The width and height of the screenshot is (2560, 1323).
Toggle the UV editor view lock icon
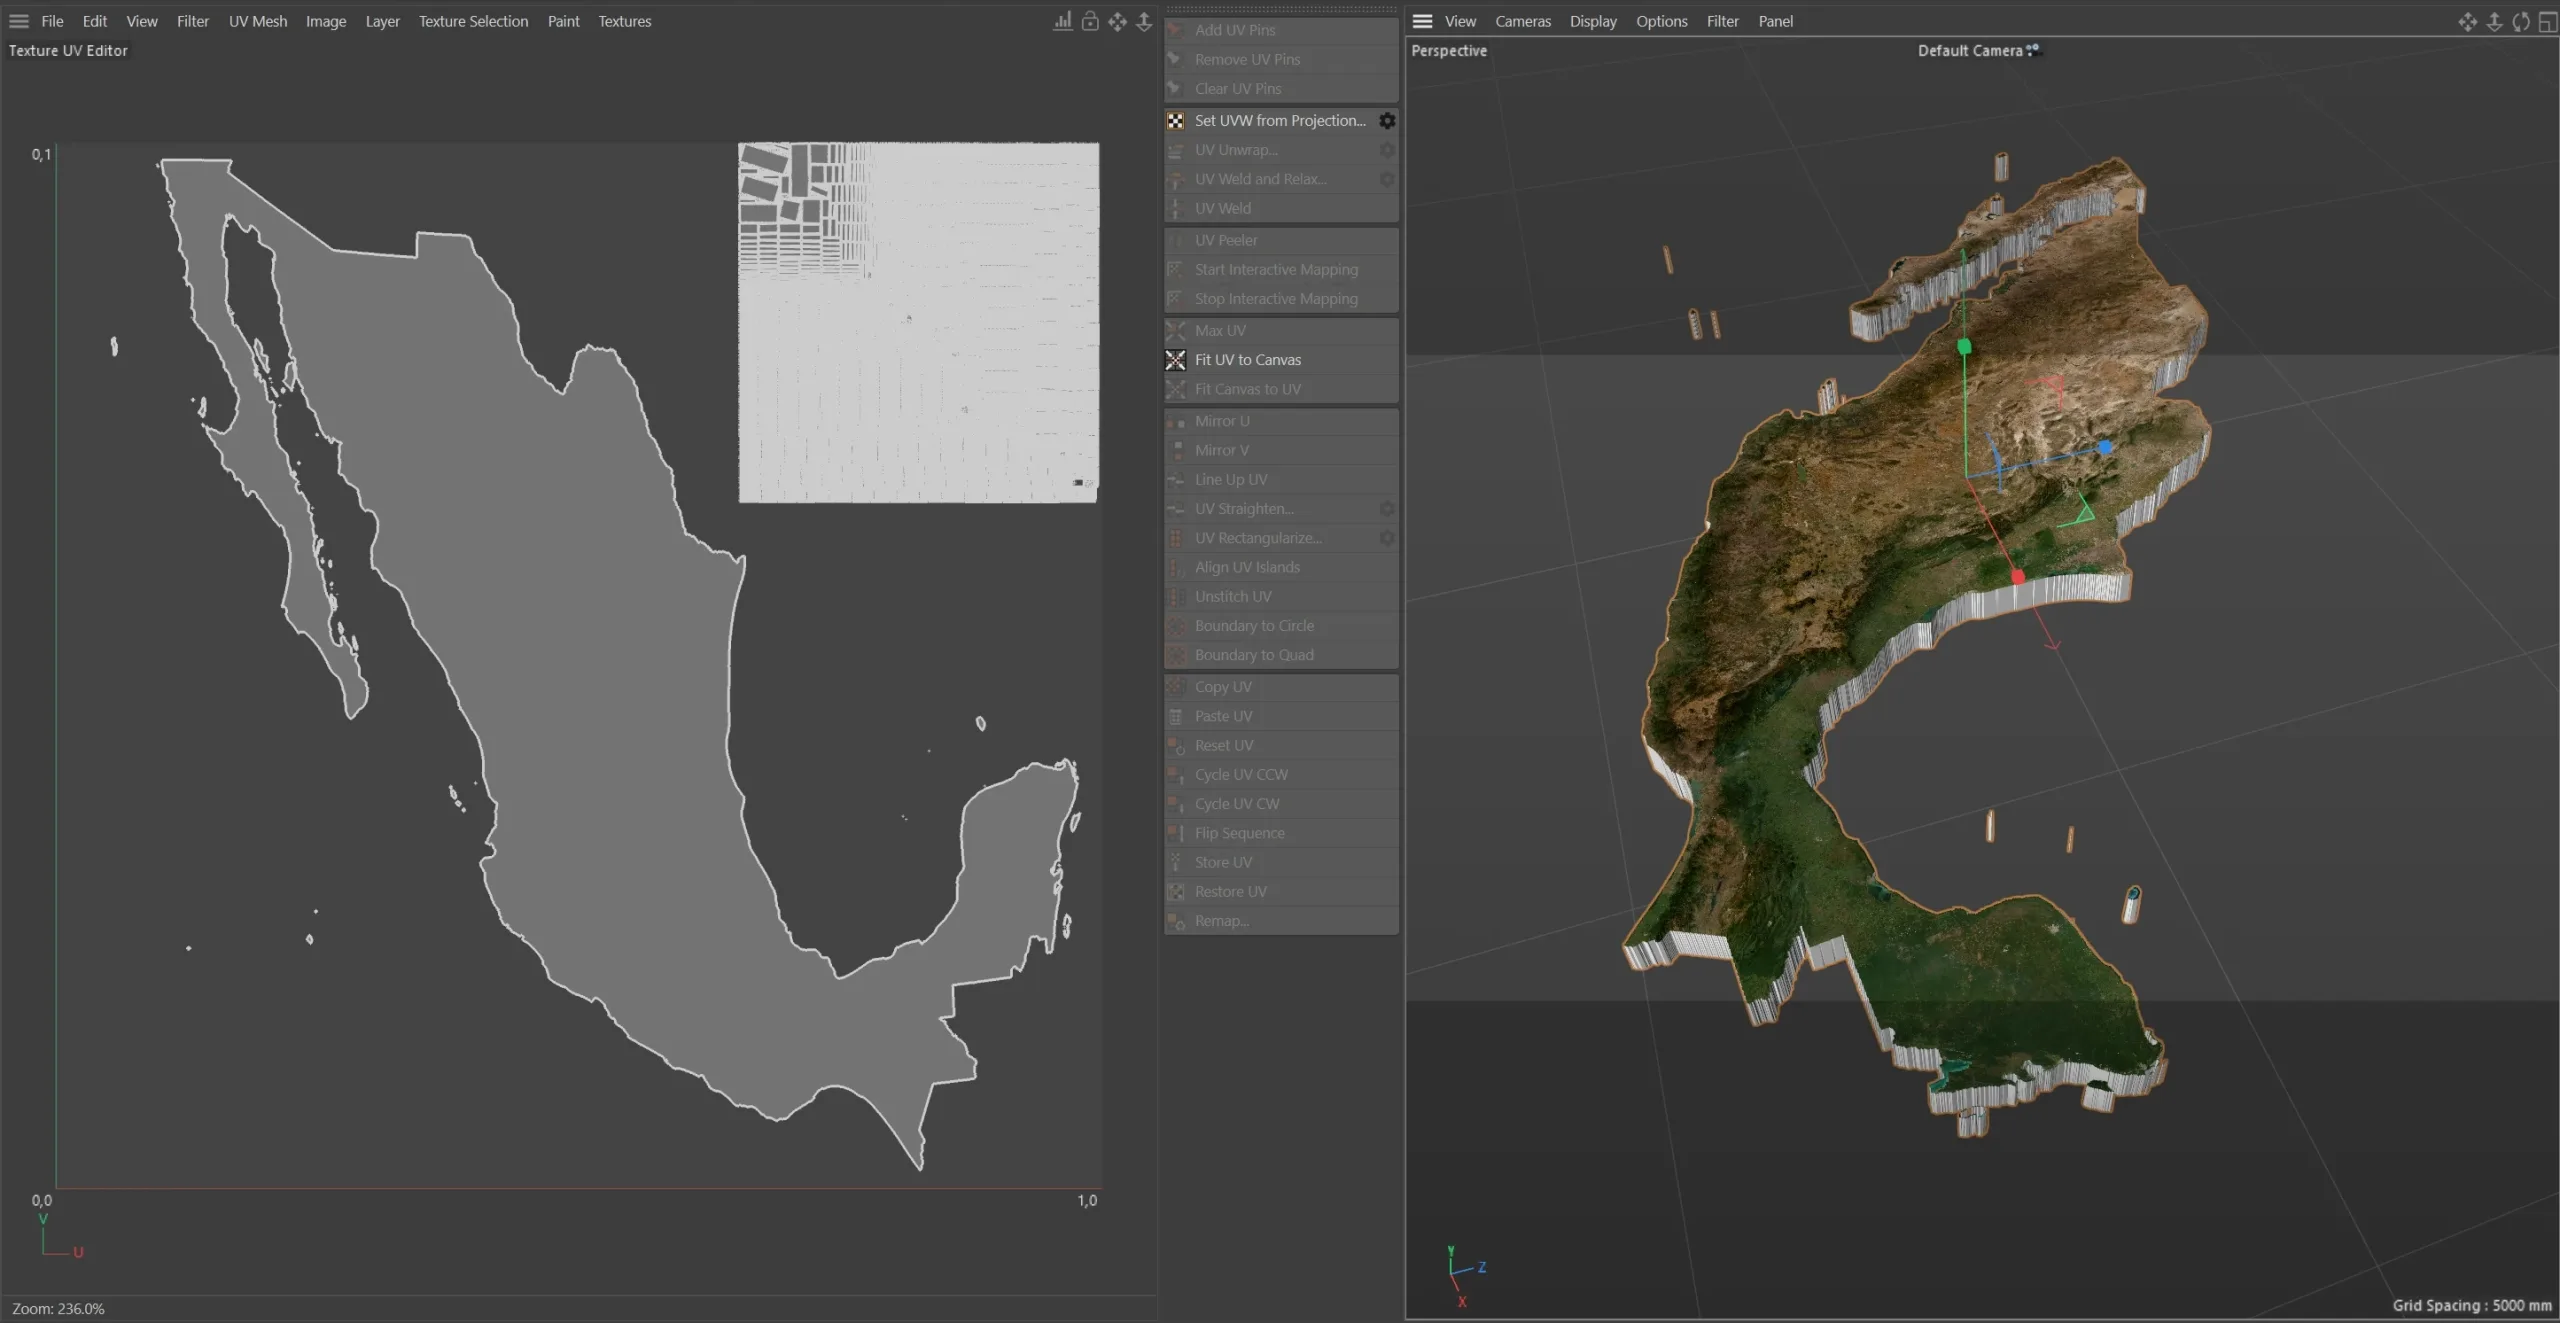1090,21
